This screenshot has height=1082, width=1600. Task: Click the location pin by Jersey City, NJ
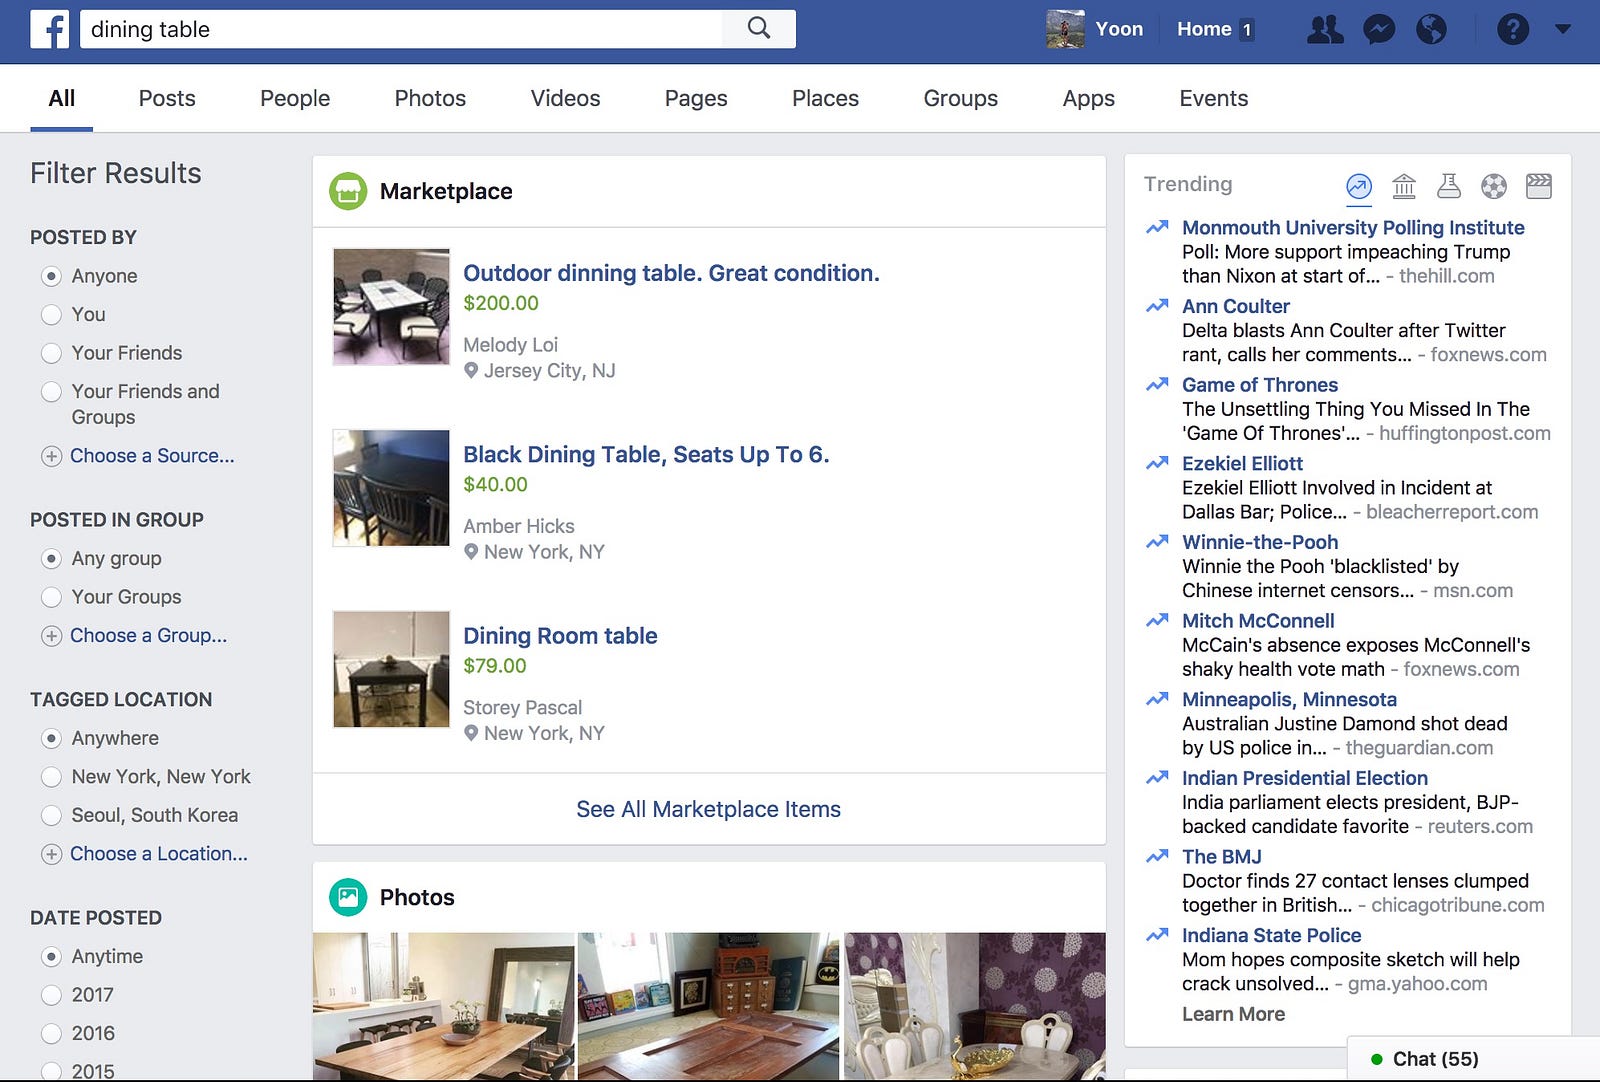tap(471, 371)
